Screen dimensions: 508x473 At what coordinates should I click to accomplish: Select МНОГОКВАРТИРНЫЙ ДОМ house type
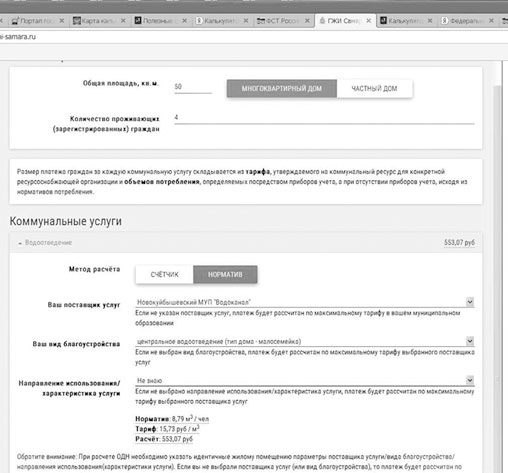(x=282, y=88)
